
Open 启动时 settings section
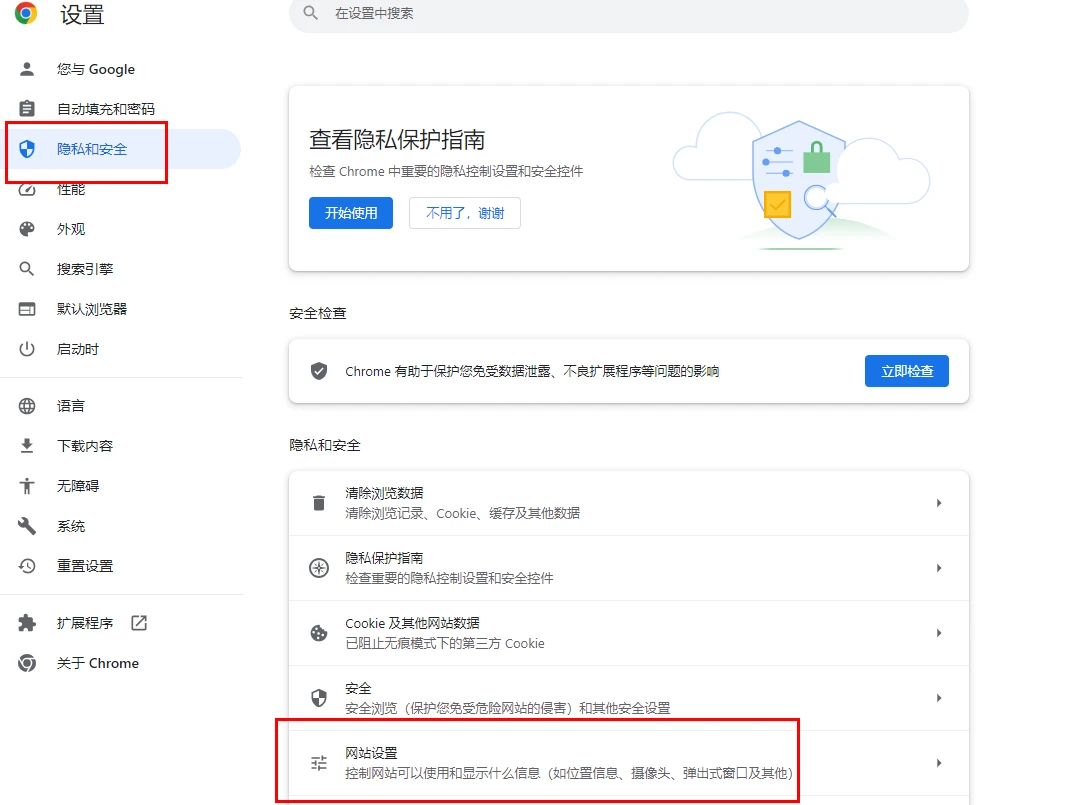tap(120, 349)
